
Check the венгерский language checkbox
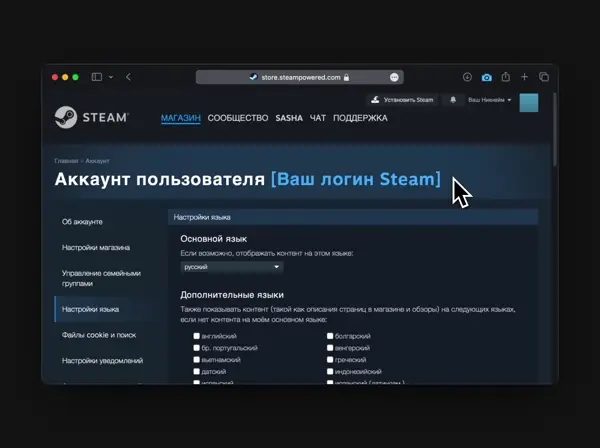(x=330, y=347)
